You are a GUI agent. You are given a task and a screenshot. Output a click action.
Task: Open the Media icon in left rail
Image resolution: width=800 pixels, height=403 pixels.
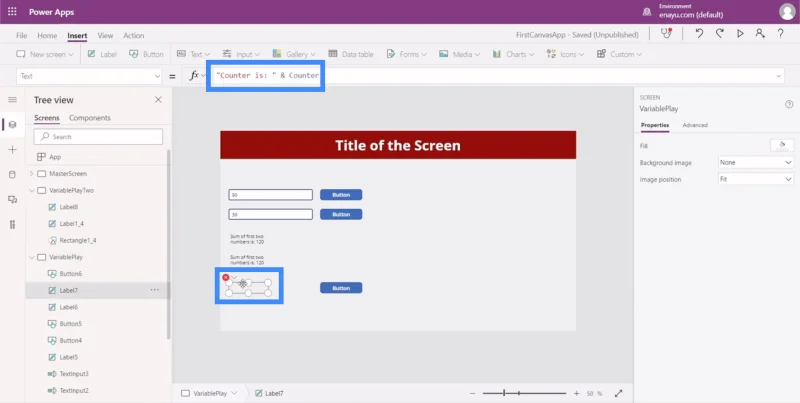(x=12, y=199)
